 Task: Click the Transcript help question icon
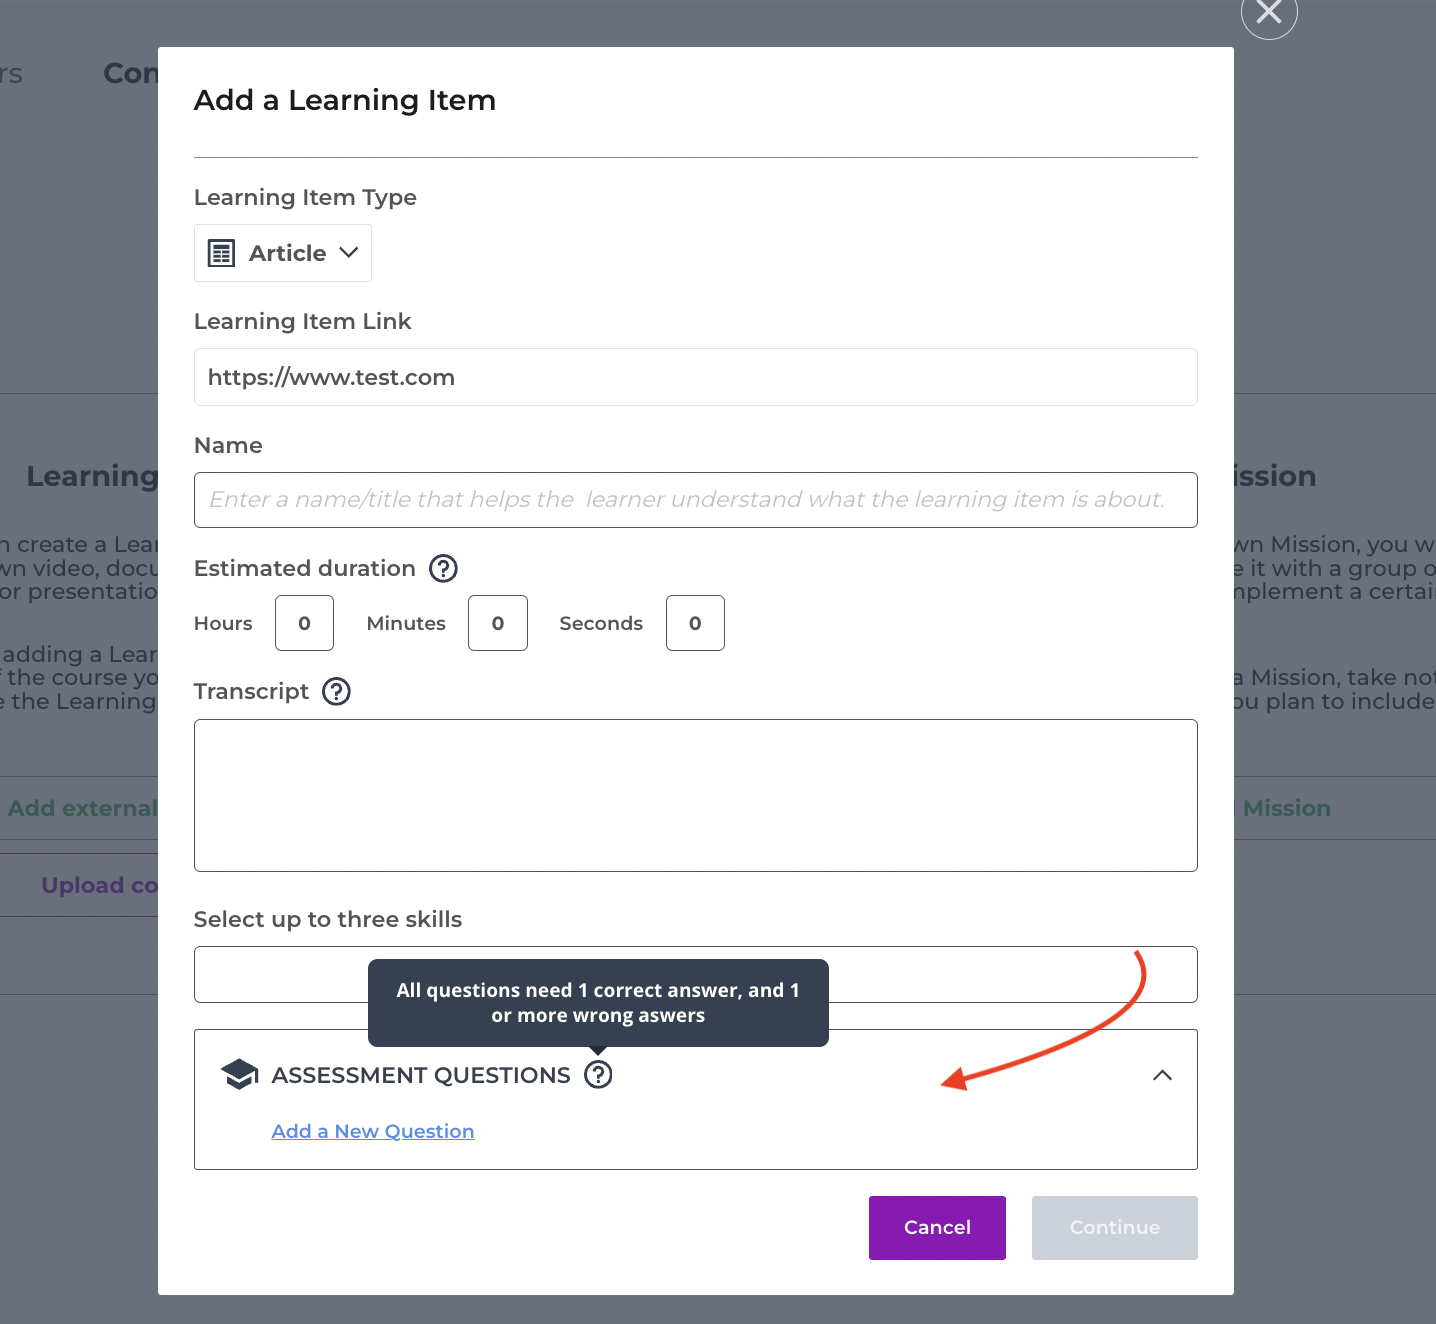(336, 692)
